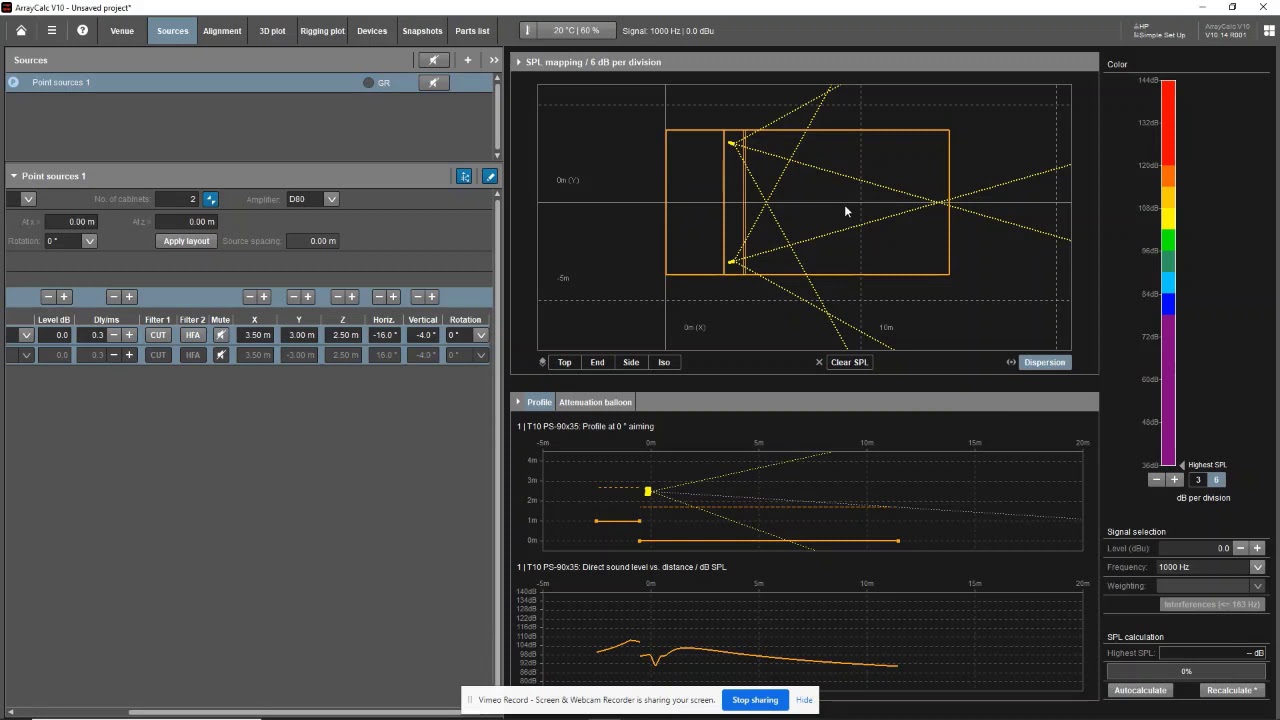Screen dimensions: 1280x720
Task: Open first source row type dropdown
Action: 26,335
